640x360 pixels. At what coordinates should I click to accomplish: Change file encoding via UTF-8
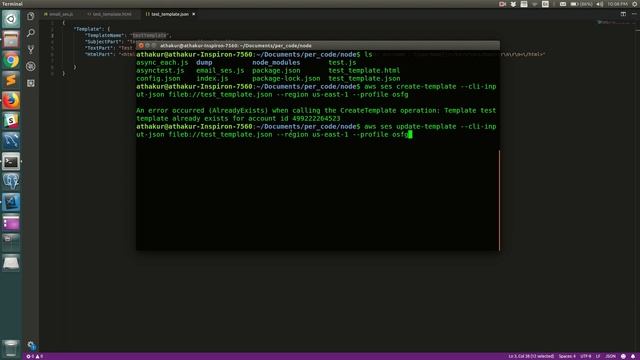[586, 356]
